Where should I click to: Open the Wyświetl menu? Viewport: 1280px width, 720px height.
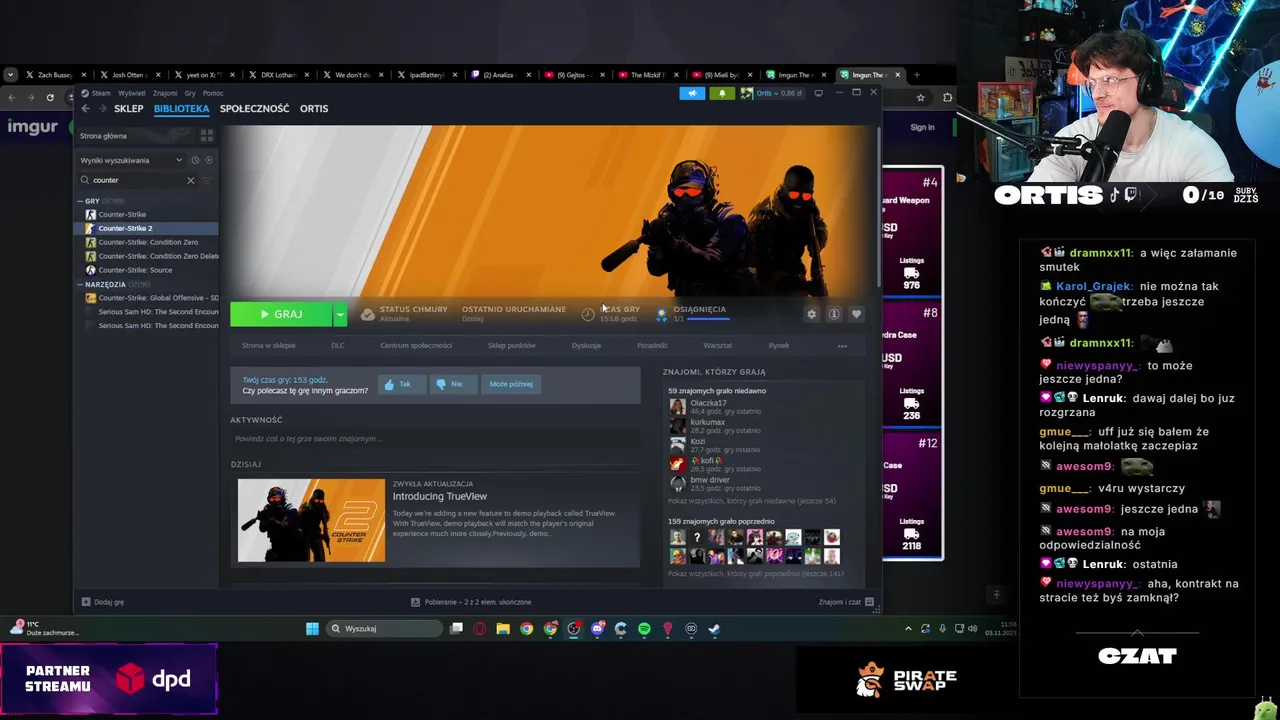[131, 93]
